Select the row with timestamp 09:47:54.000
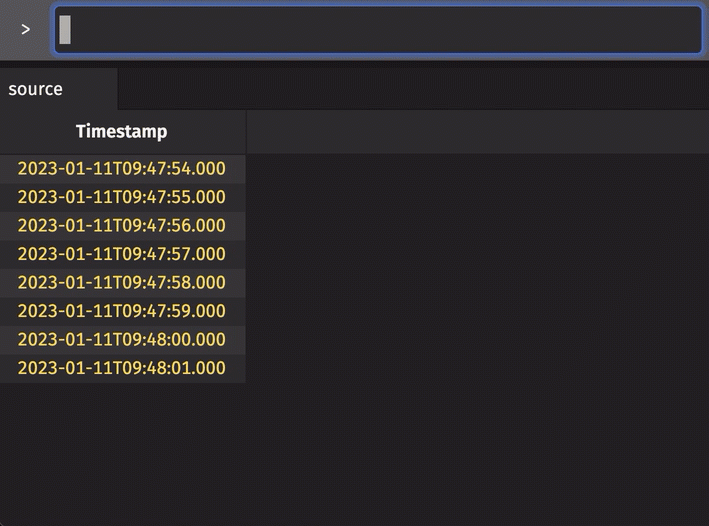 tap(121, 168)
